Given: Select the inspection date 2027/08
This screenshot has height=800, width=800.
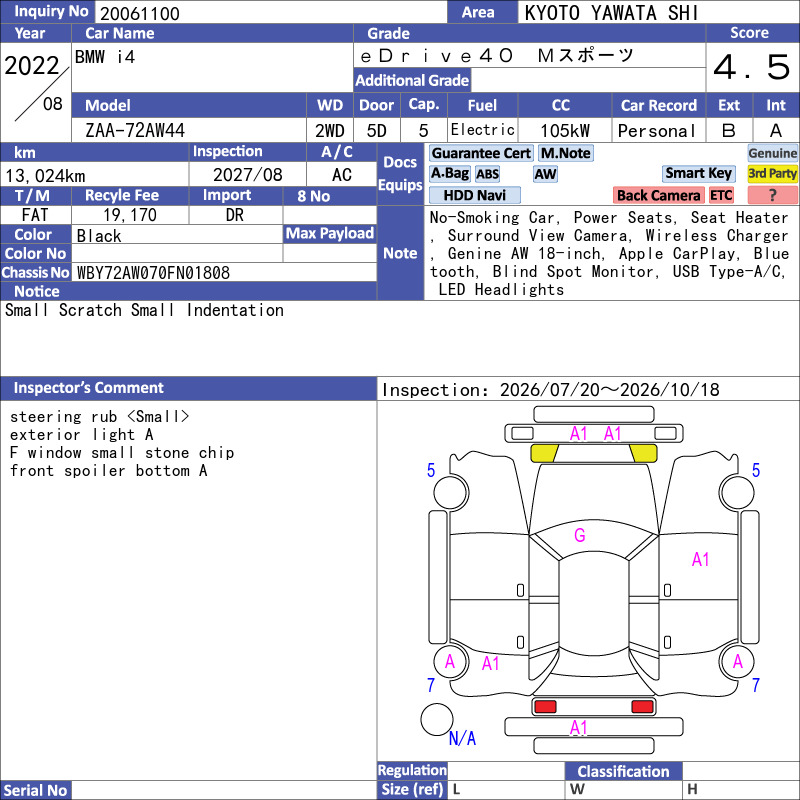Looking at the screenshot, I should [x=247, y=175].
